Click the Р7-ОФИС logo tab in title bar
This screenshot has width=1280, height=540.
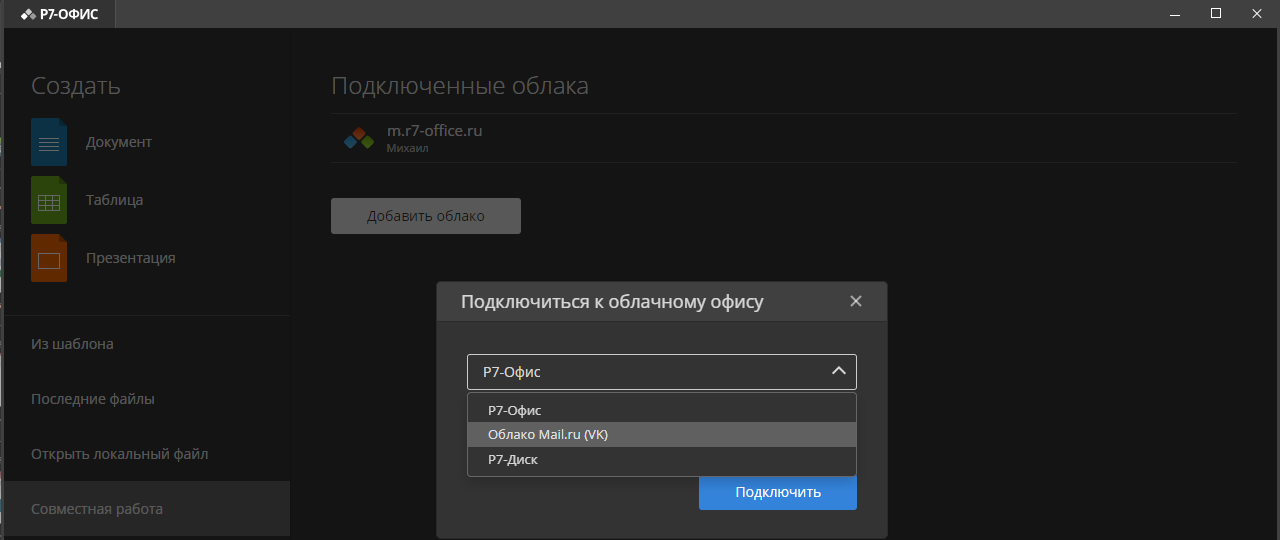(x=60, y=13)
